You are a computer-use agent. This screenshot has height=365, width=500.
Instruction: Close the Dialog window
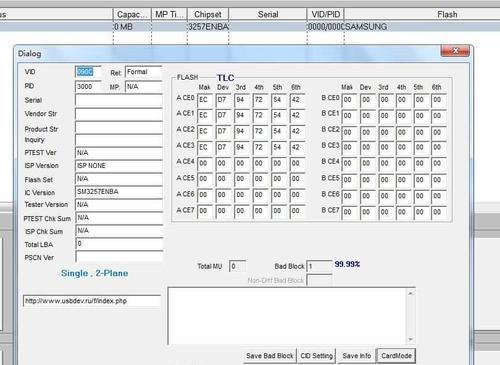point(455,51)
